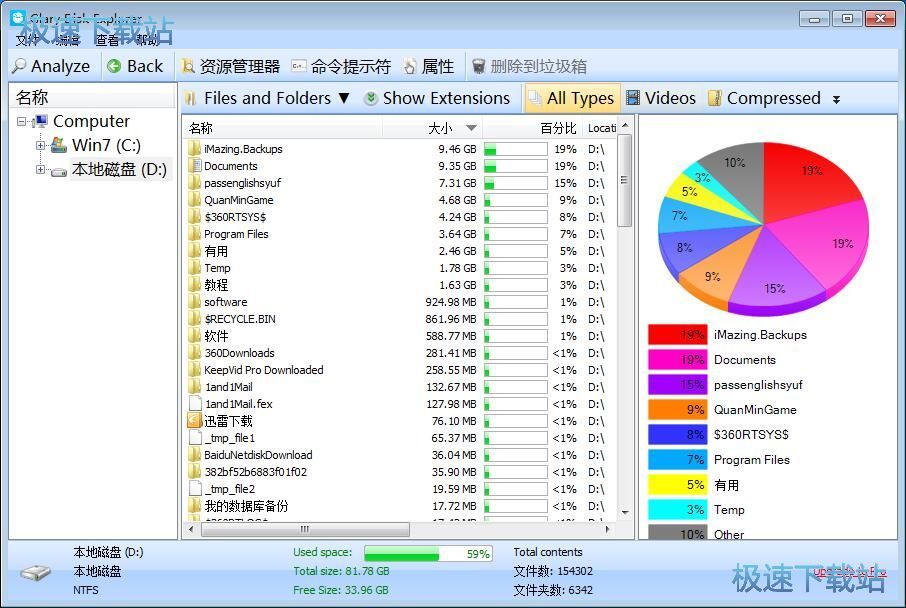Viewport: 906px width, 608px height.
Task: Click the file list horizontal scrollbar thumb
Action: click(305, 529)
